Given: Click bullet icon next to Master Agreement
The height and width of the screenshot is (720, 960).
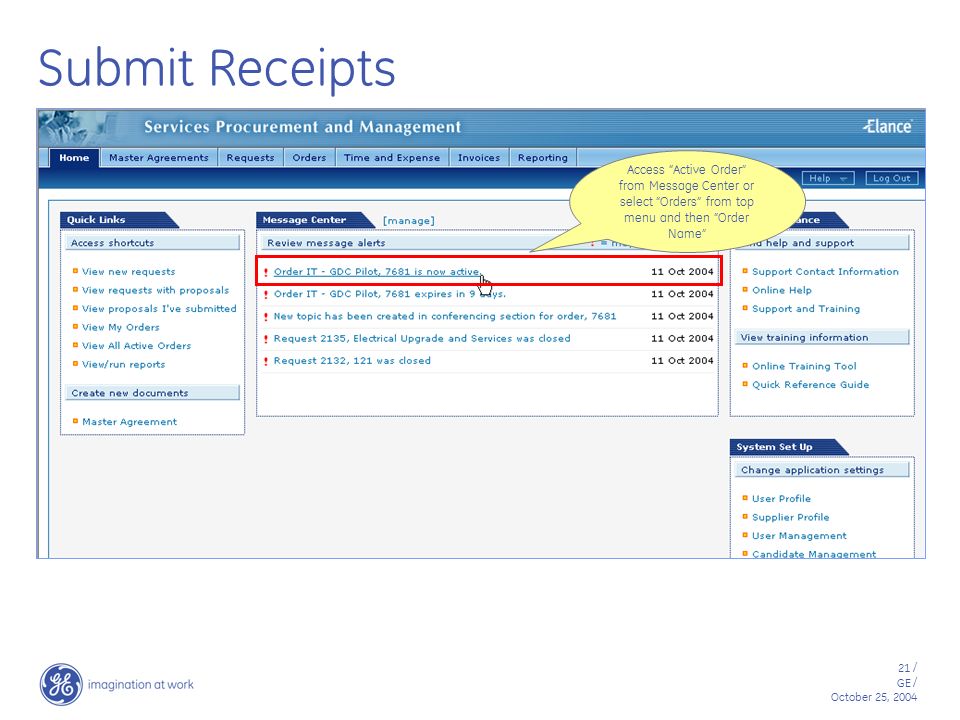Looking at the screenshot, I should pyautogui.click(x=75, y=421).
